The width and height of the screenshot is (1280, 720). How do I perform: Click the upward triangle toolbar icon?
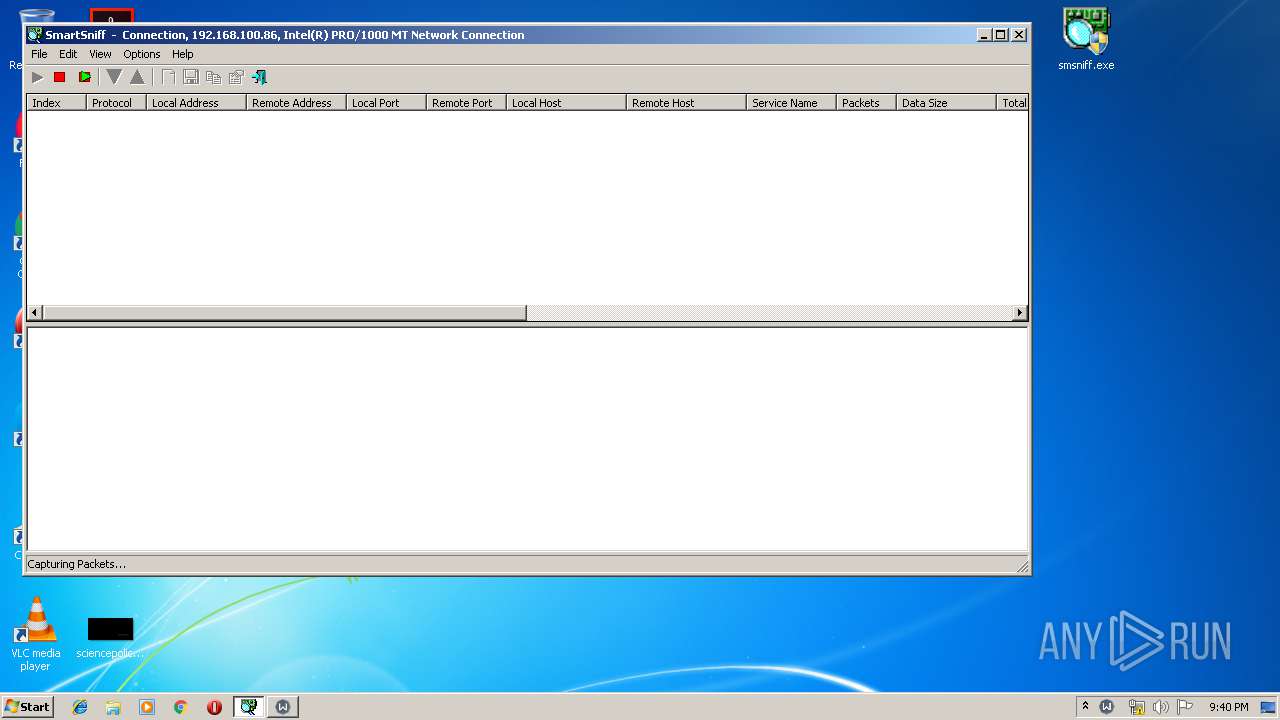(137, 77)
